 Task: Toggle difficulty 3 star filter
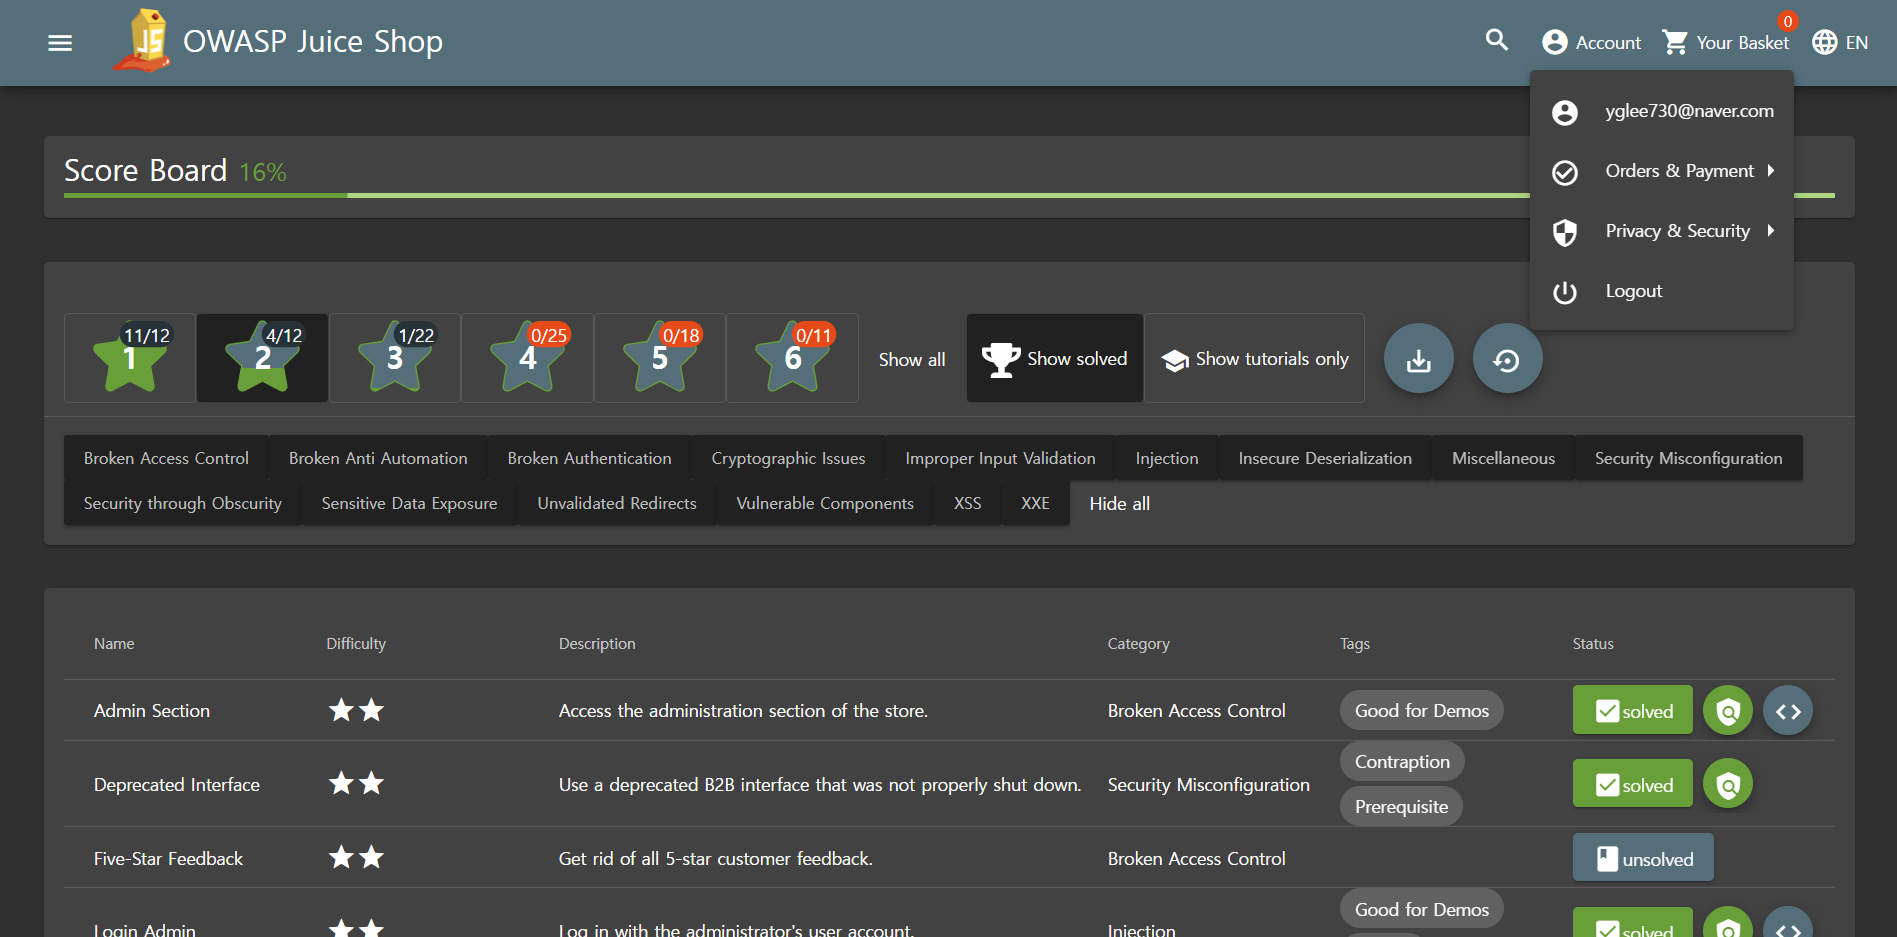pos(395,358)
